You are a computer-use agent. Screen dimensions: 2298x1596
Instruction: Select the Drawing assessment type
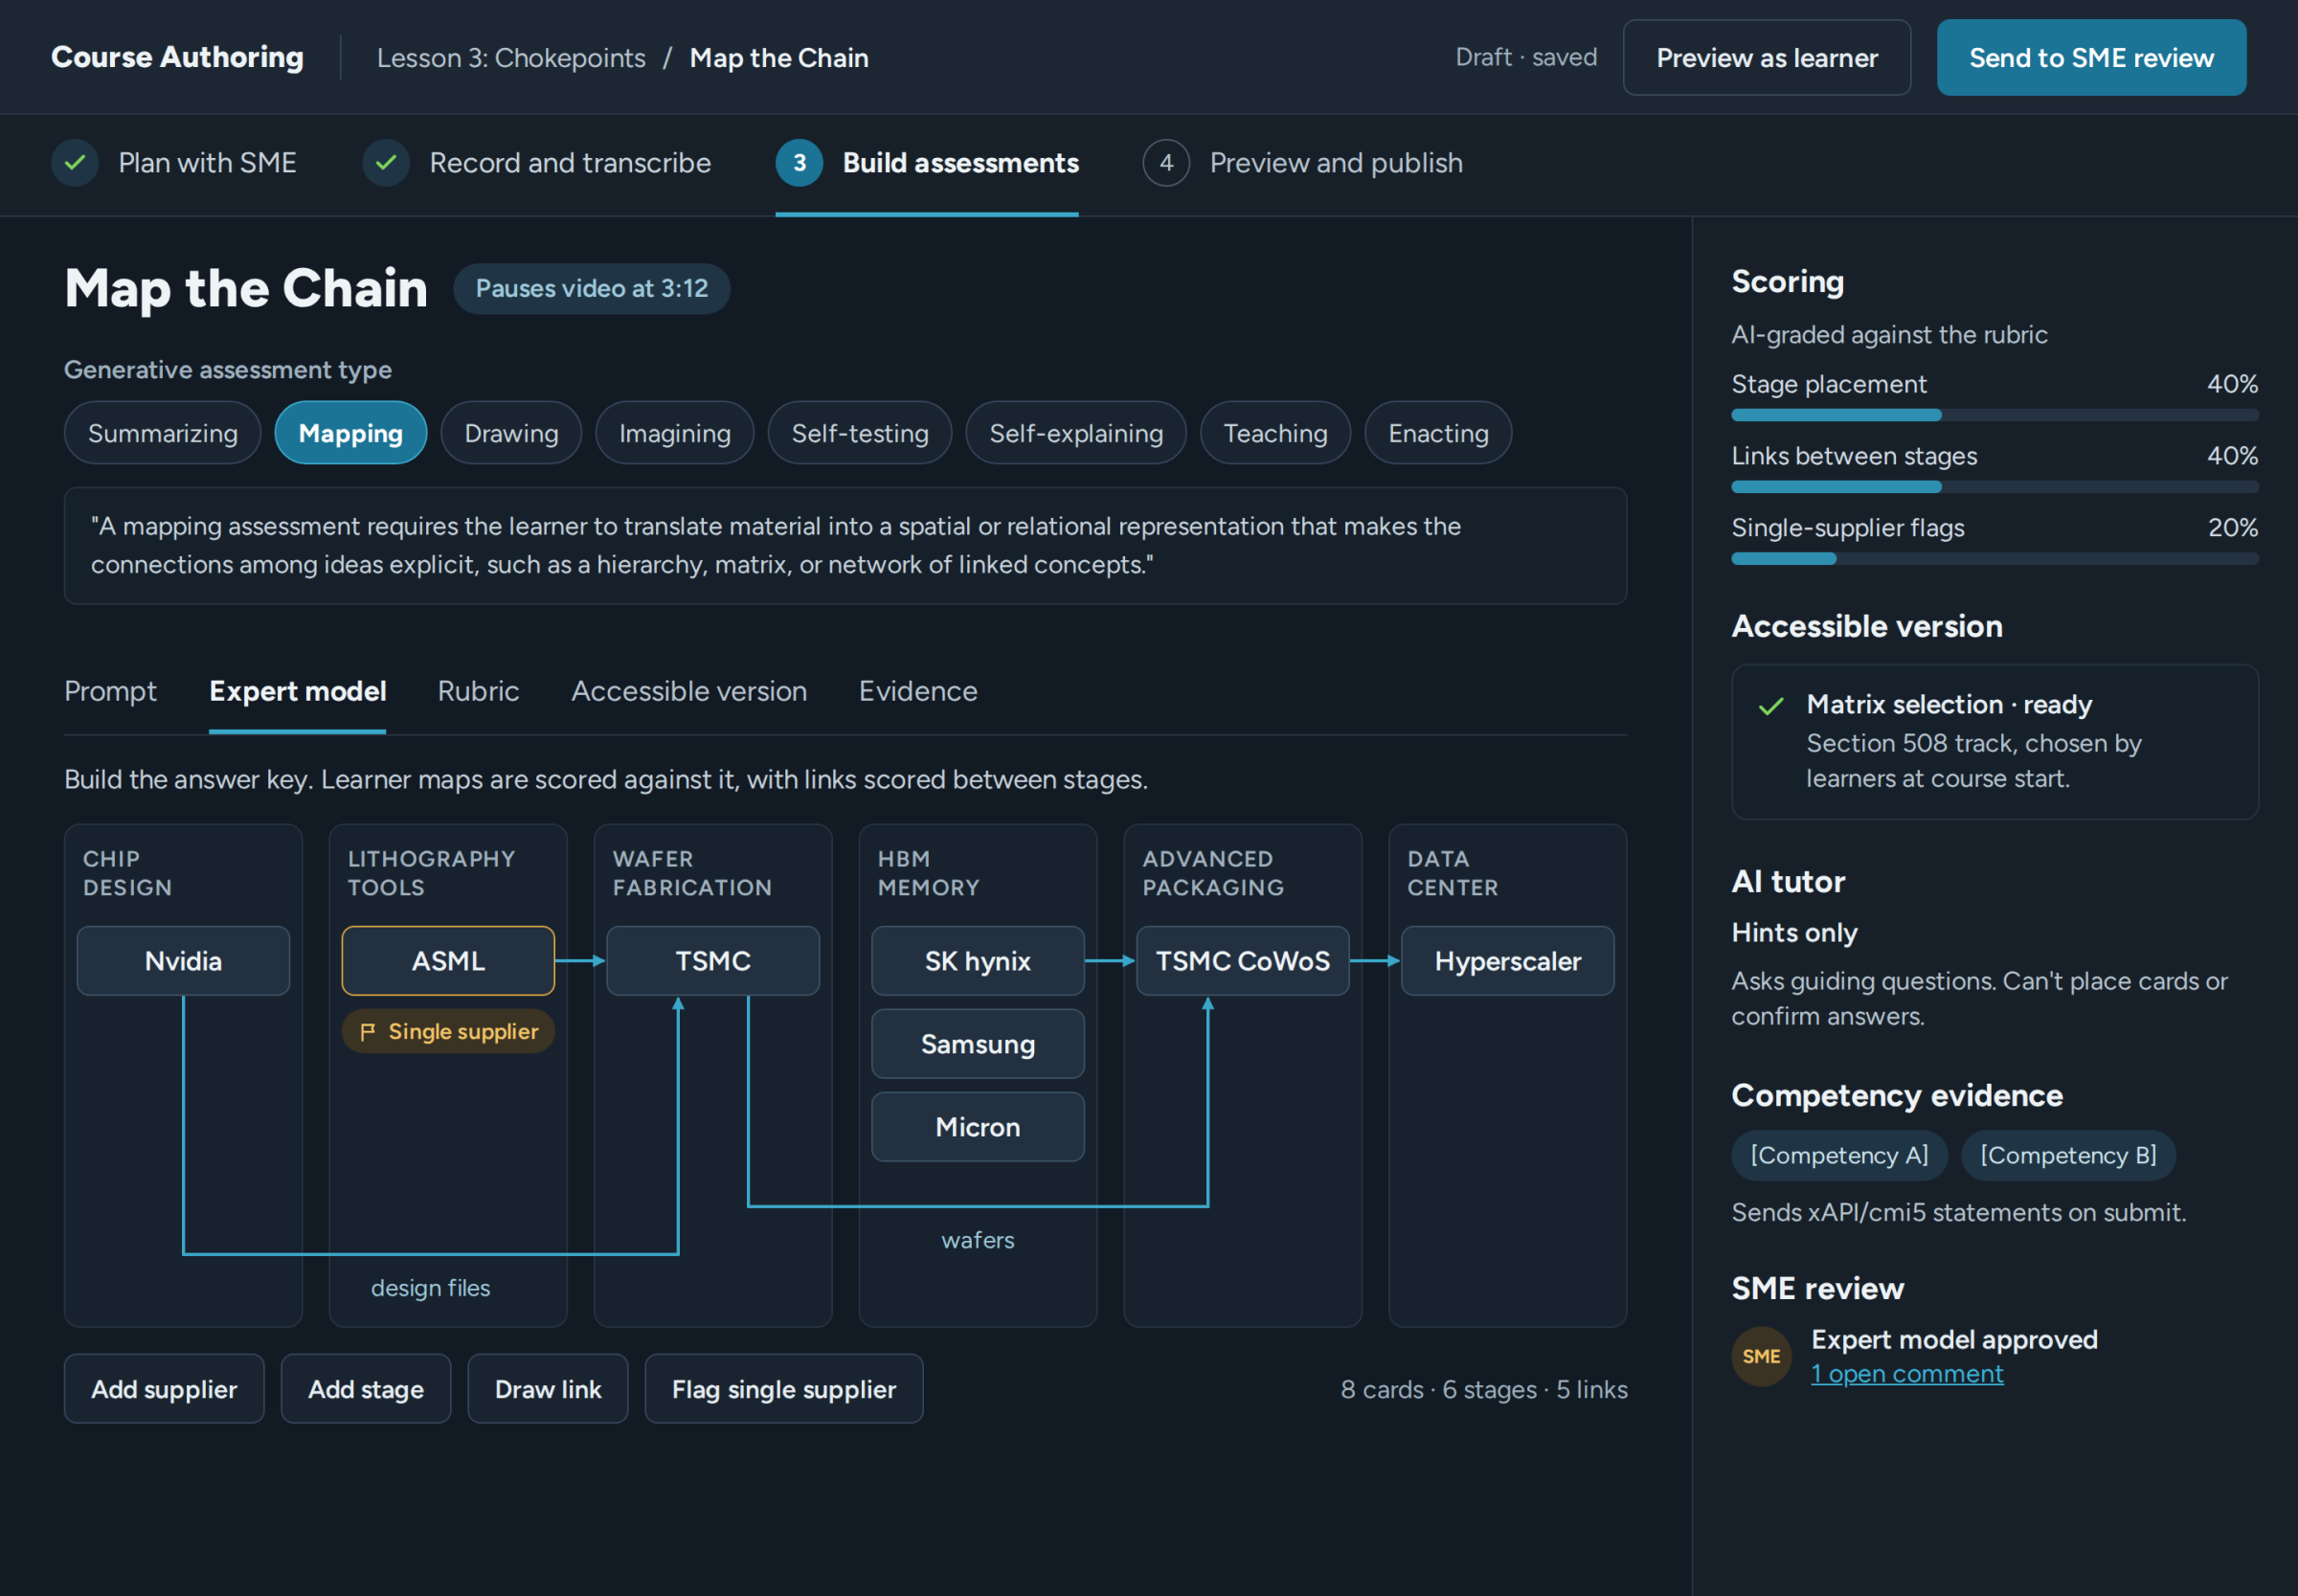(511, 433)
